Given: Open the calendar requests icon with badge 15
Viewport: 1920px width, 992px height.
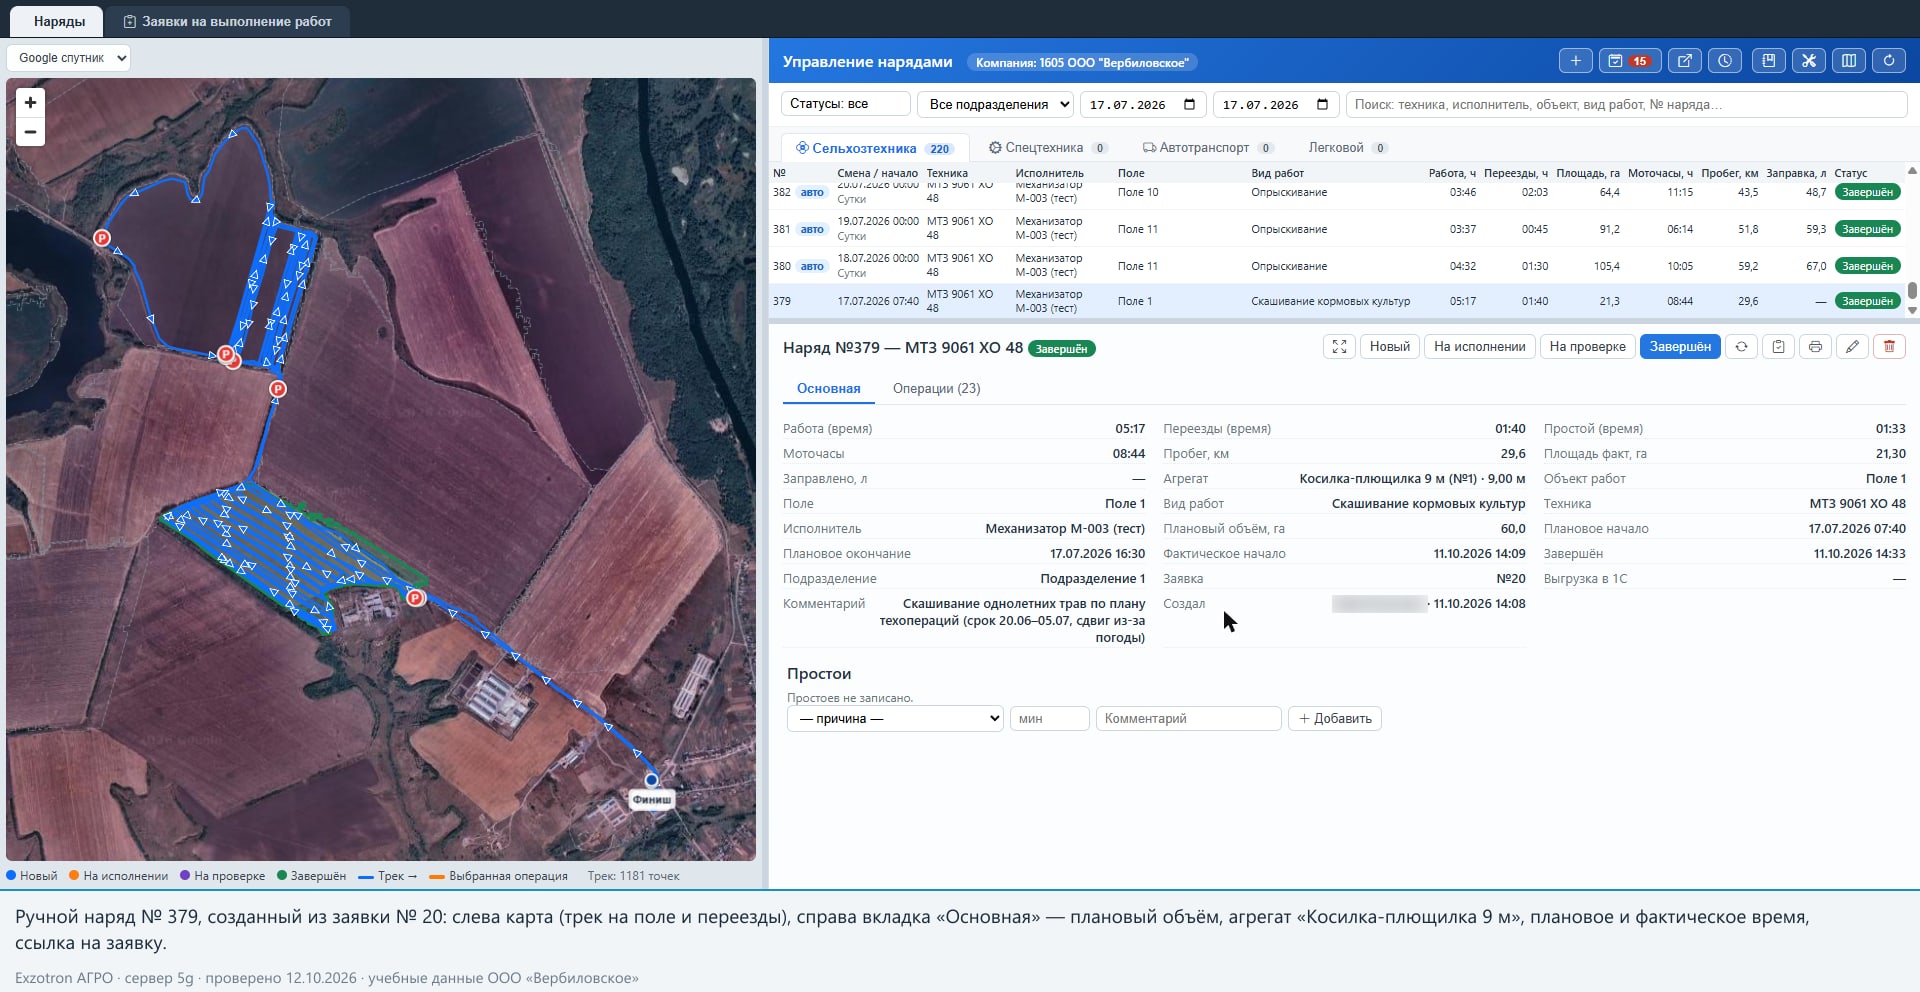Looking at the screenshot, I should point(1629,61).
